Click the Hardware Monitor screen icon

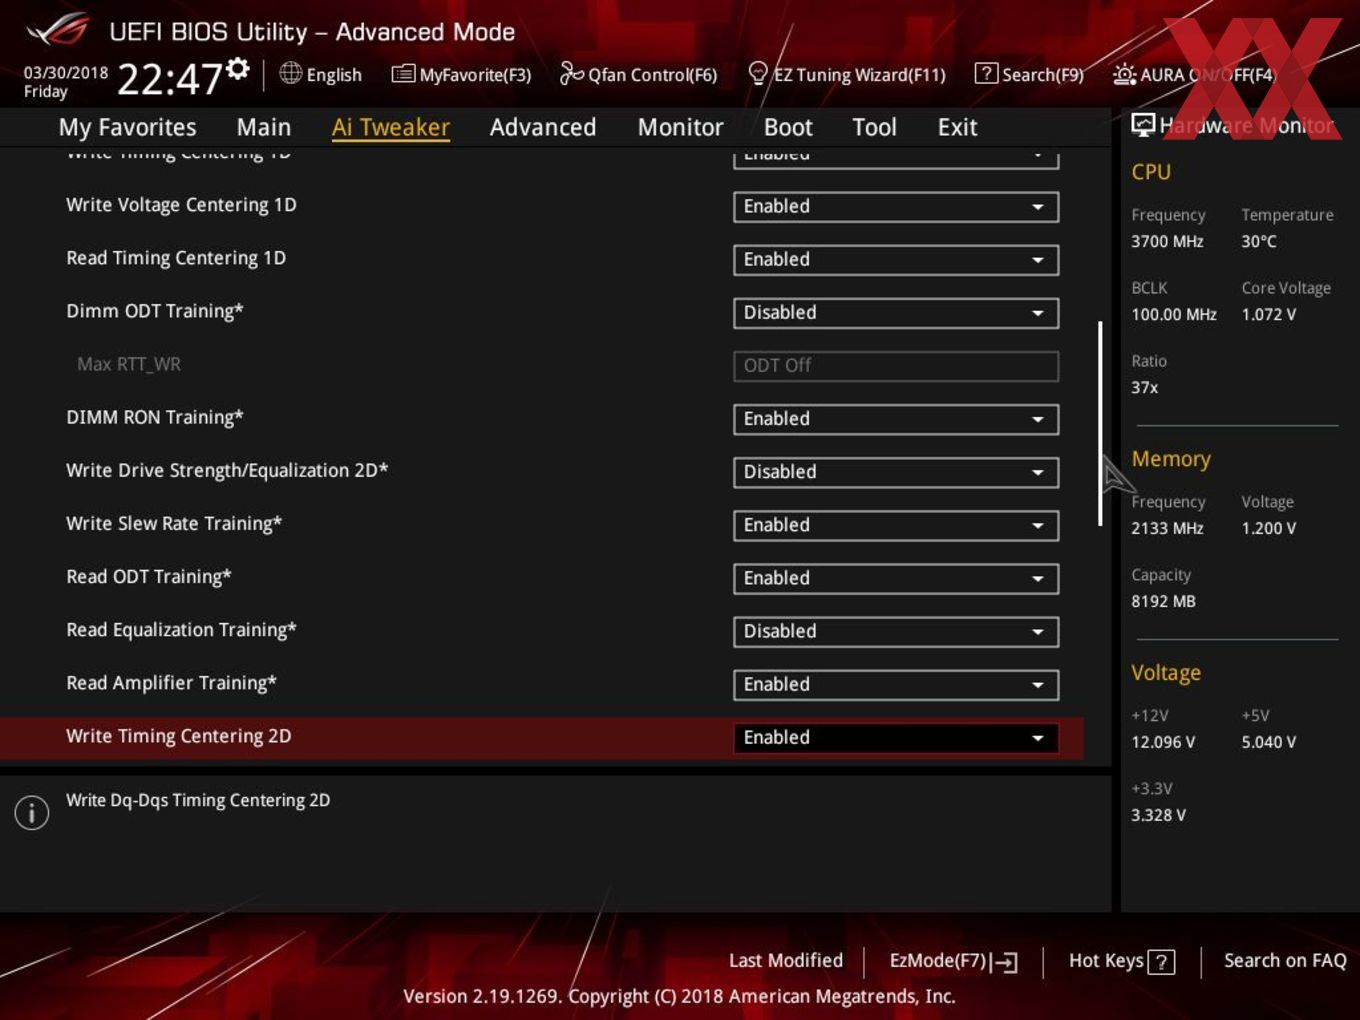click(1143, 125)
